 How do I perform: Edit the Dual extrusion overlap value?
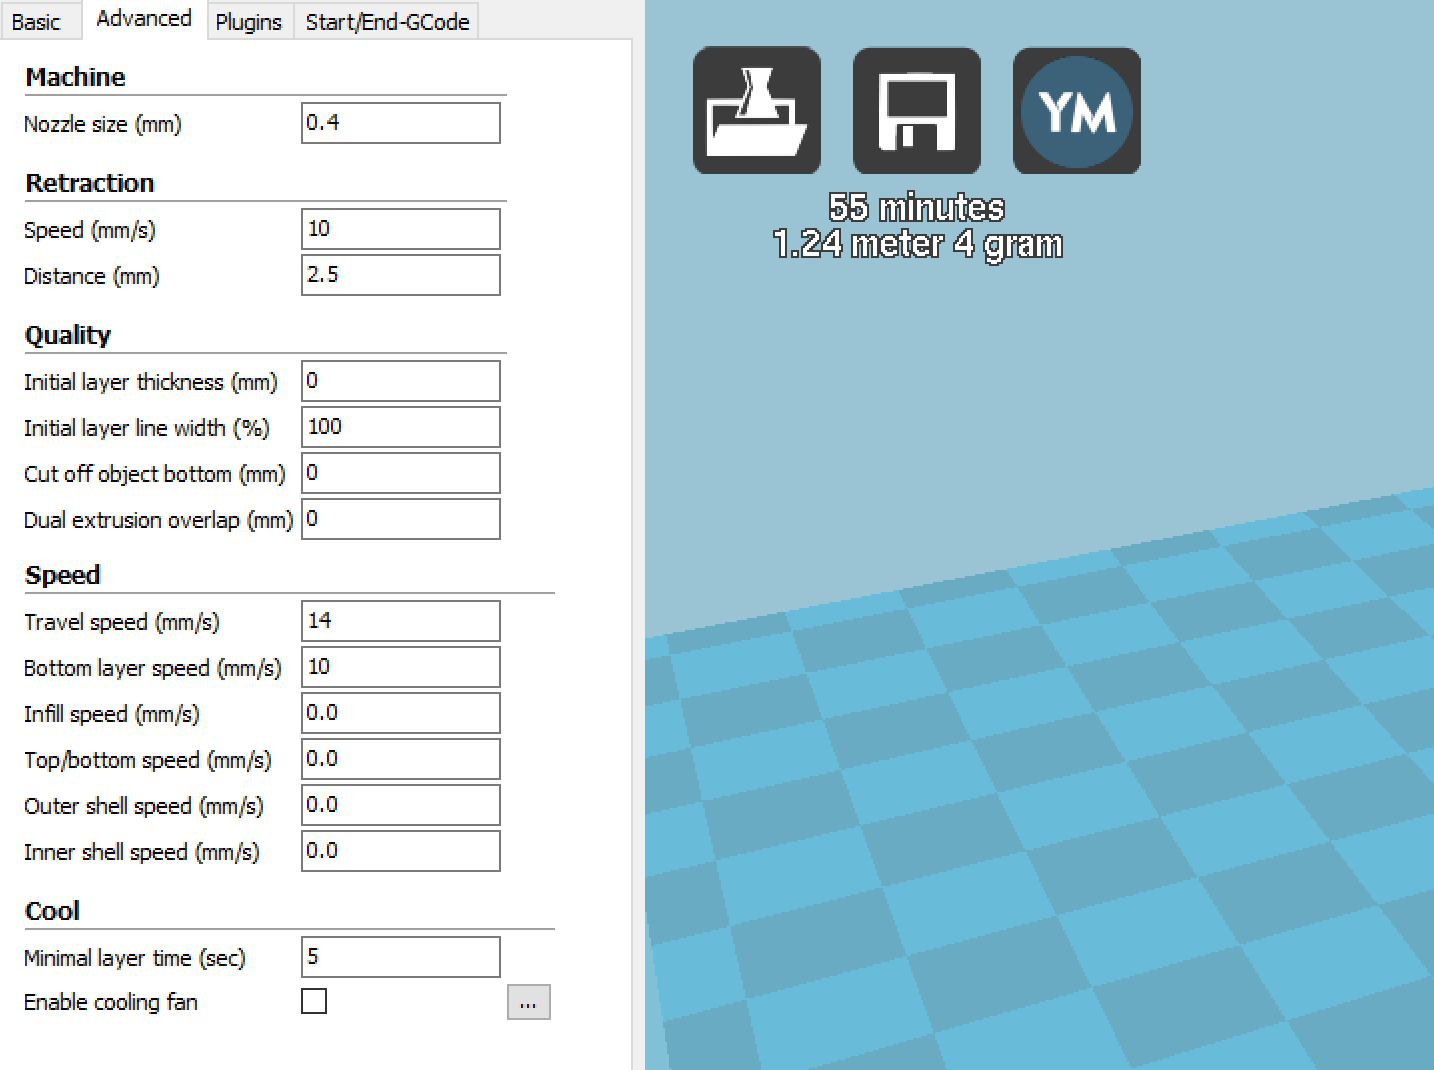[399, 519]
